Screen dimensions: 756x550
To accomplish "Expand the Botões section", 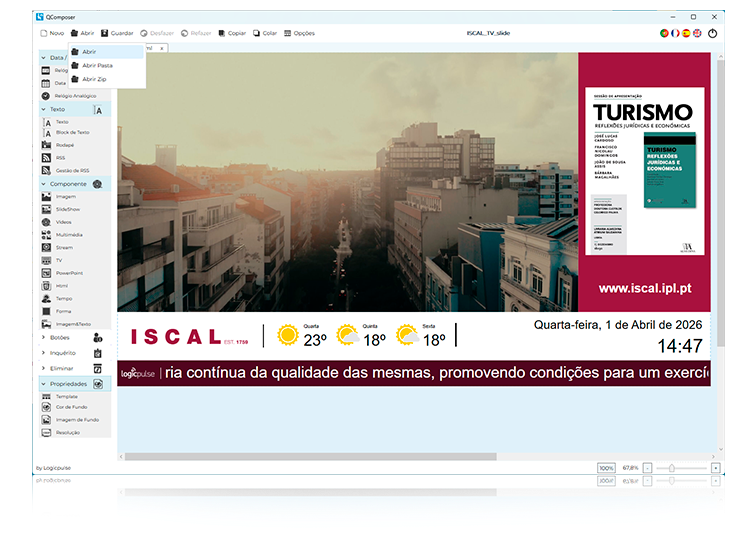I will coord(60,338).
